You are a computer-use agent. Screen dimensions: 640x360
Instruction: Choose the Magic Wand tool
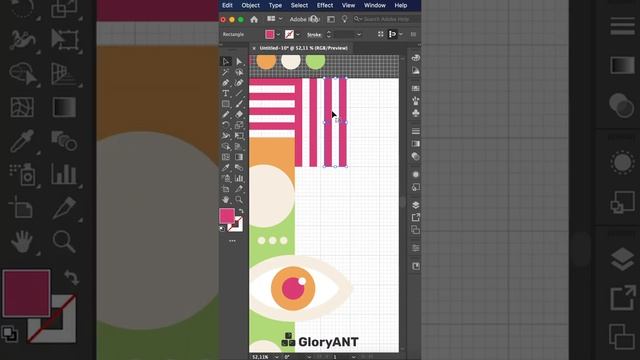tap(226, 72)
